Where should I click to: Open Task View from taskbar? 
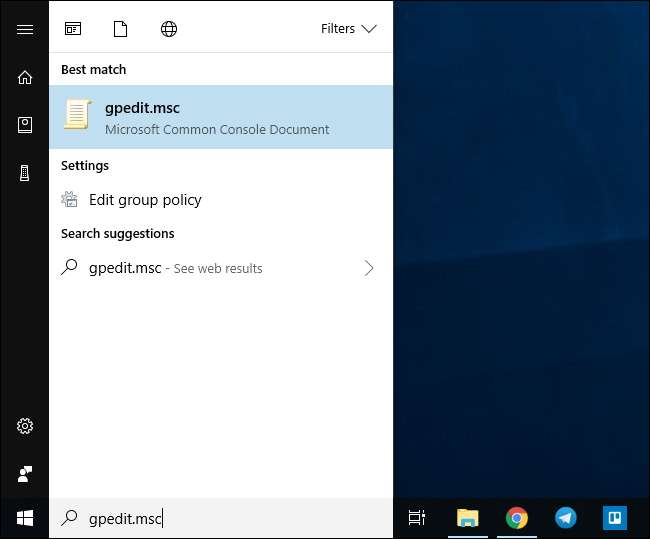417,518
